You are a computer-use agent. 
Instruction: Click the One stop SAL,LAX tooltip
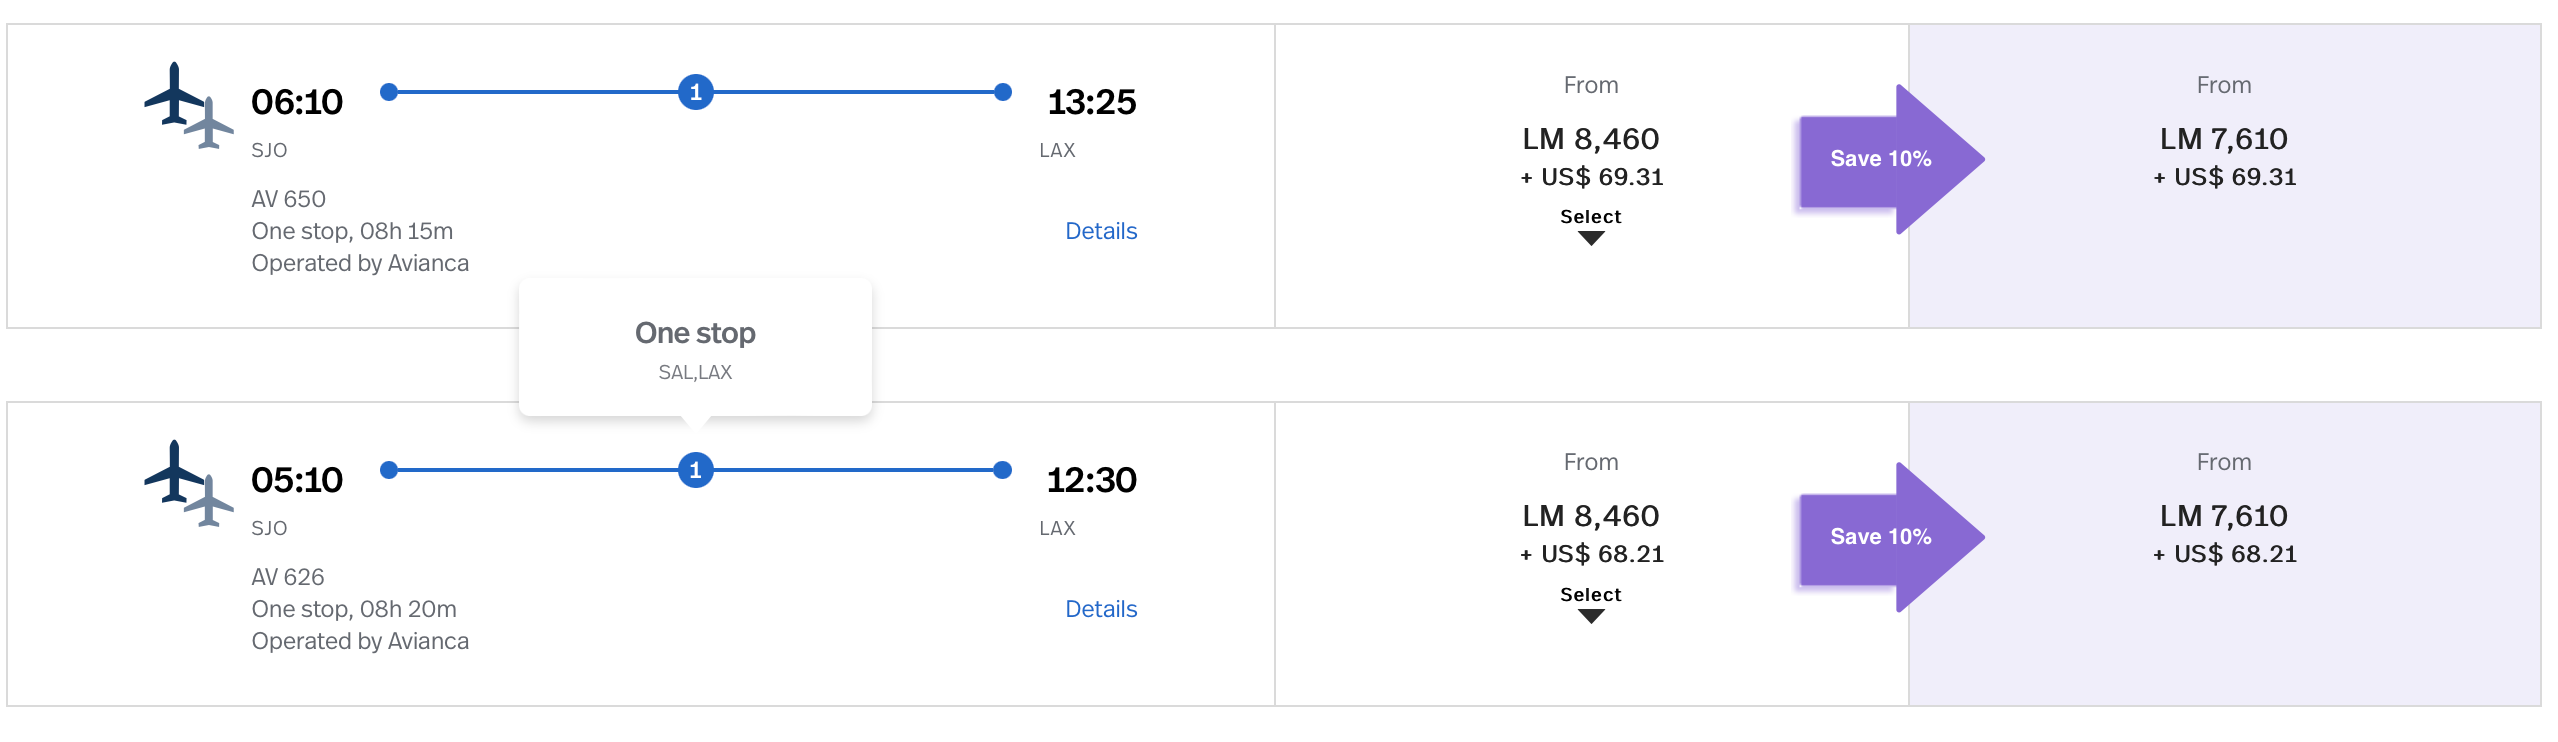(x=695, y=348)
